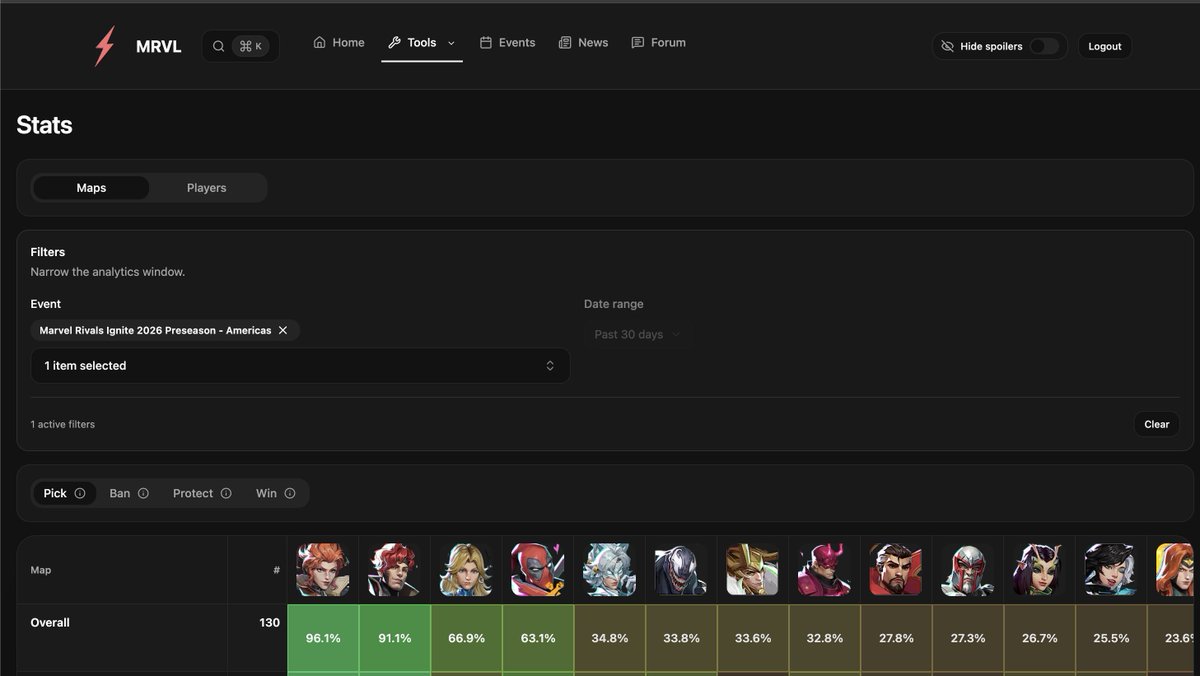Click the info icon next to Protect
1200x676 pixels.
(226, 493)
